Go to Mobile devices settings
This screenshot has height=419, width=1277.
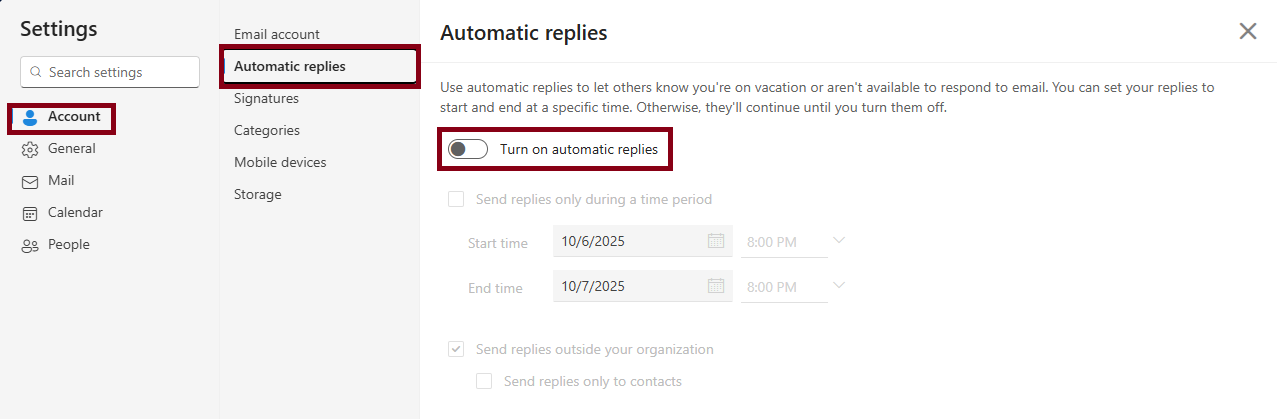(x=280, y=162)
